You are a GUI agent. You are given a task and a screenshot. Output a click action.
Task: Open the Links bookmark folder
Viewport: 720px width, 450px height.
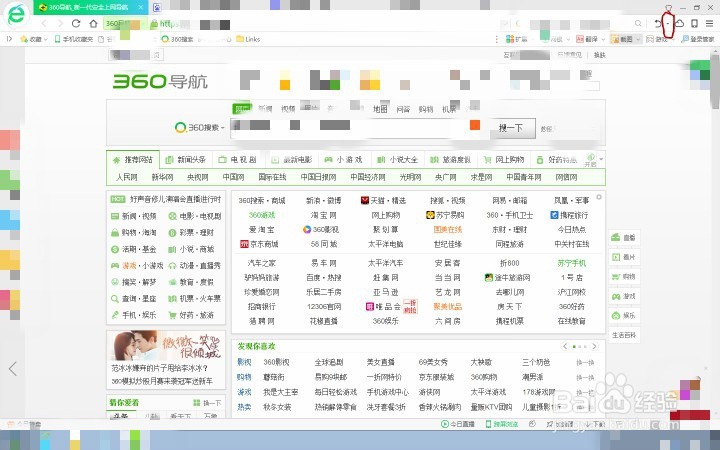(x=248, y=39)
